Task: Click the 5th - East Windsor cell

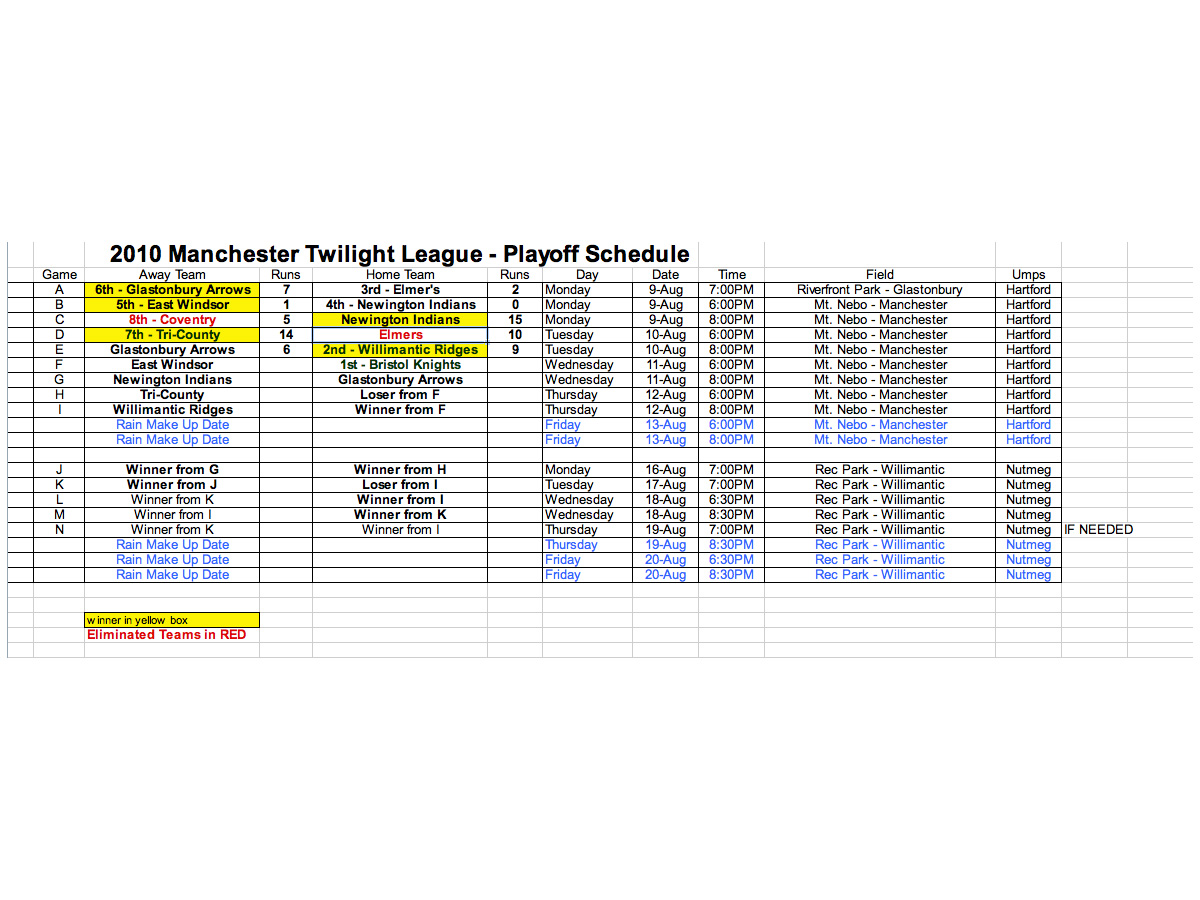Action: [172, 304]
